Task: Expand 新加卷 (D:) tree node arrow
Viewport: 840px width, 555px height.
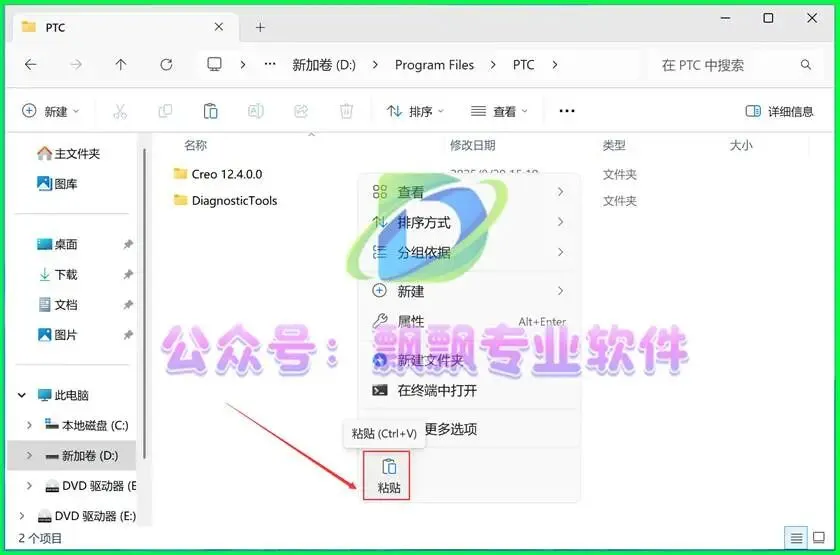Action: click(29, 456)
